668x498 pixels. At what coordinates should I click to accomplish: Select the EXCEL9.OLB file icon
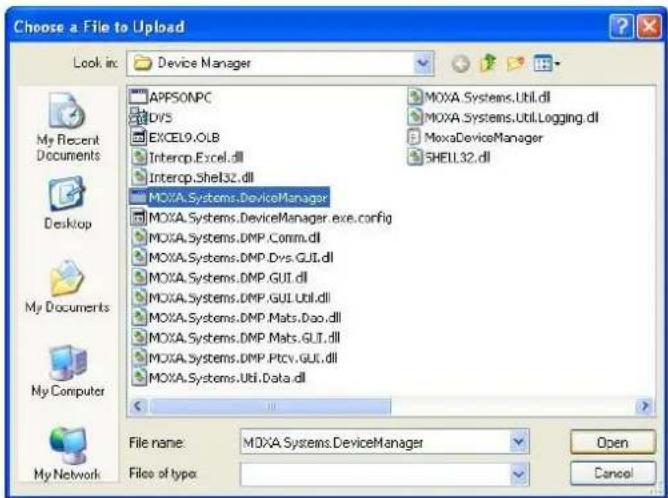(138, 137)
